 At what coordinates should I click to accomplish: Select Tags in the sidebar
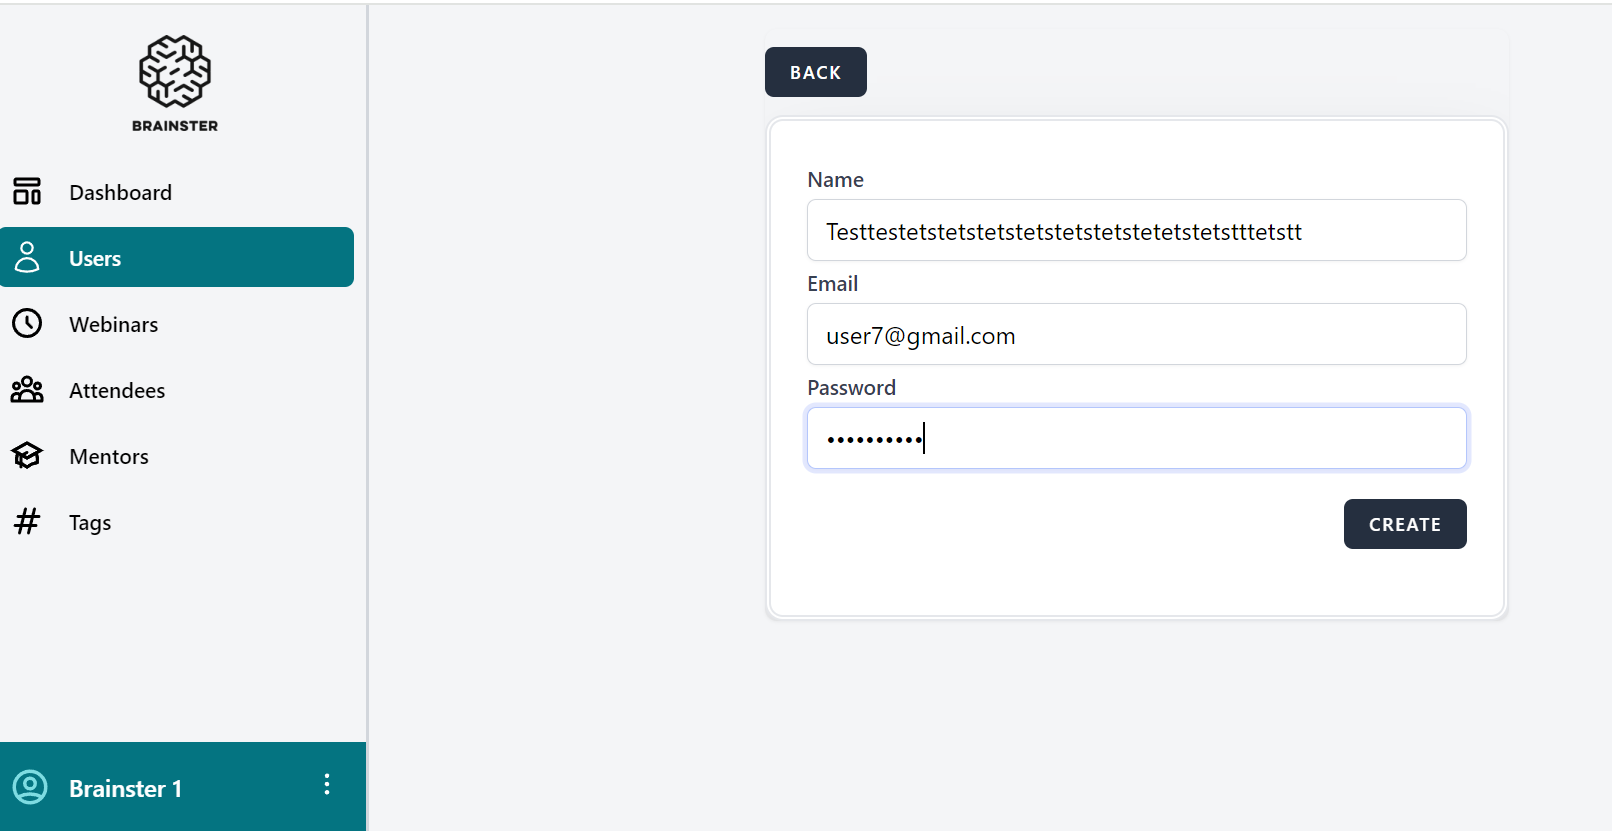(x=90, y=522)
